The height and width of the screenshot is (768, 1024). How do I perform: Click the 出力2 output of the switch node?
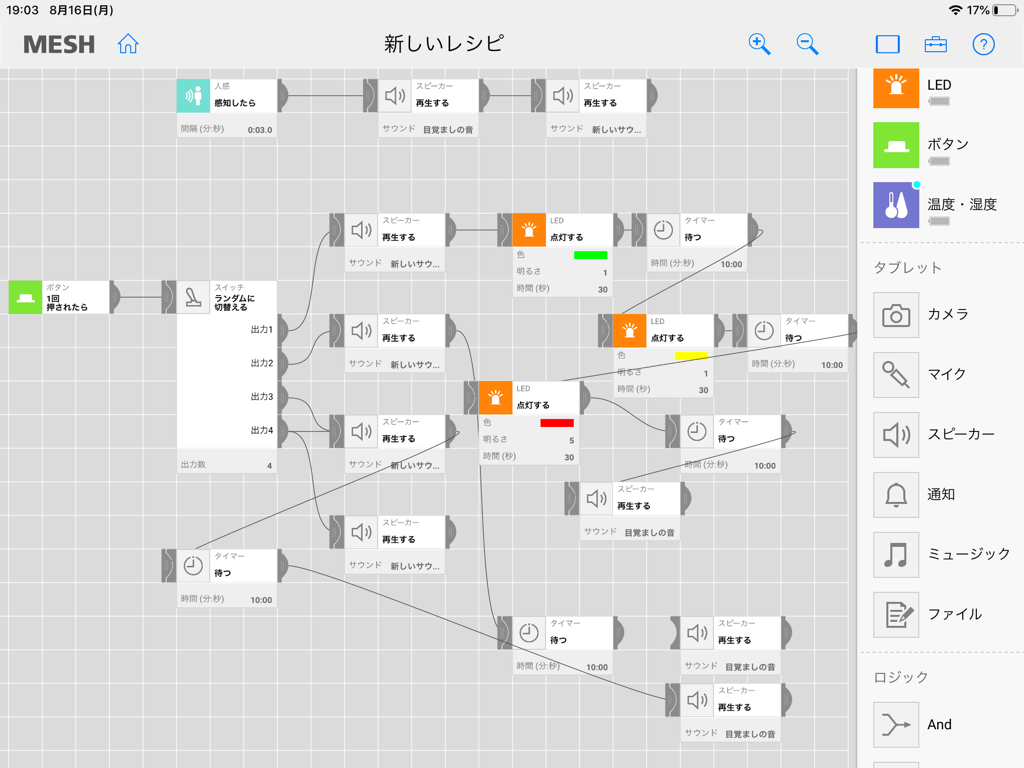pos(283,363)
